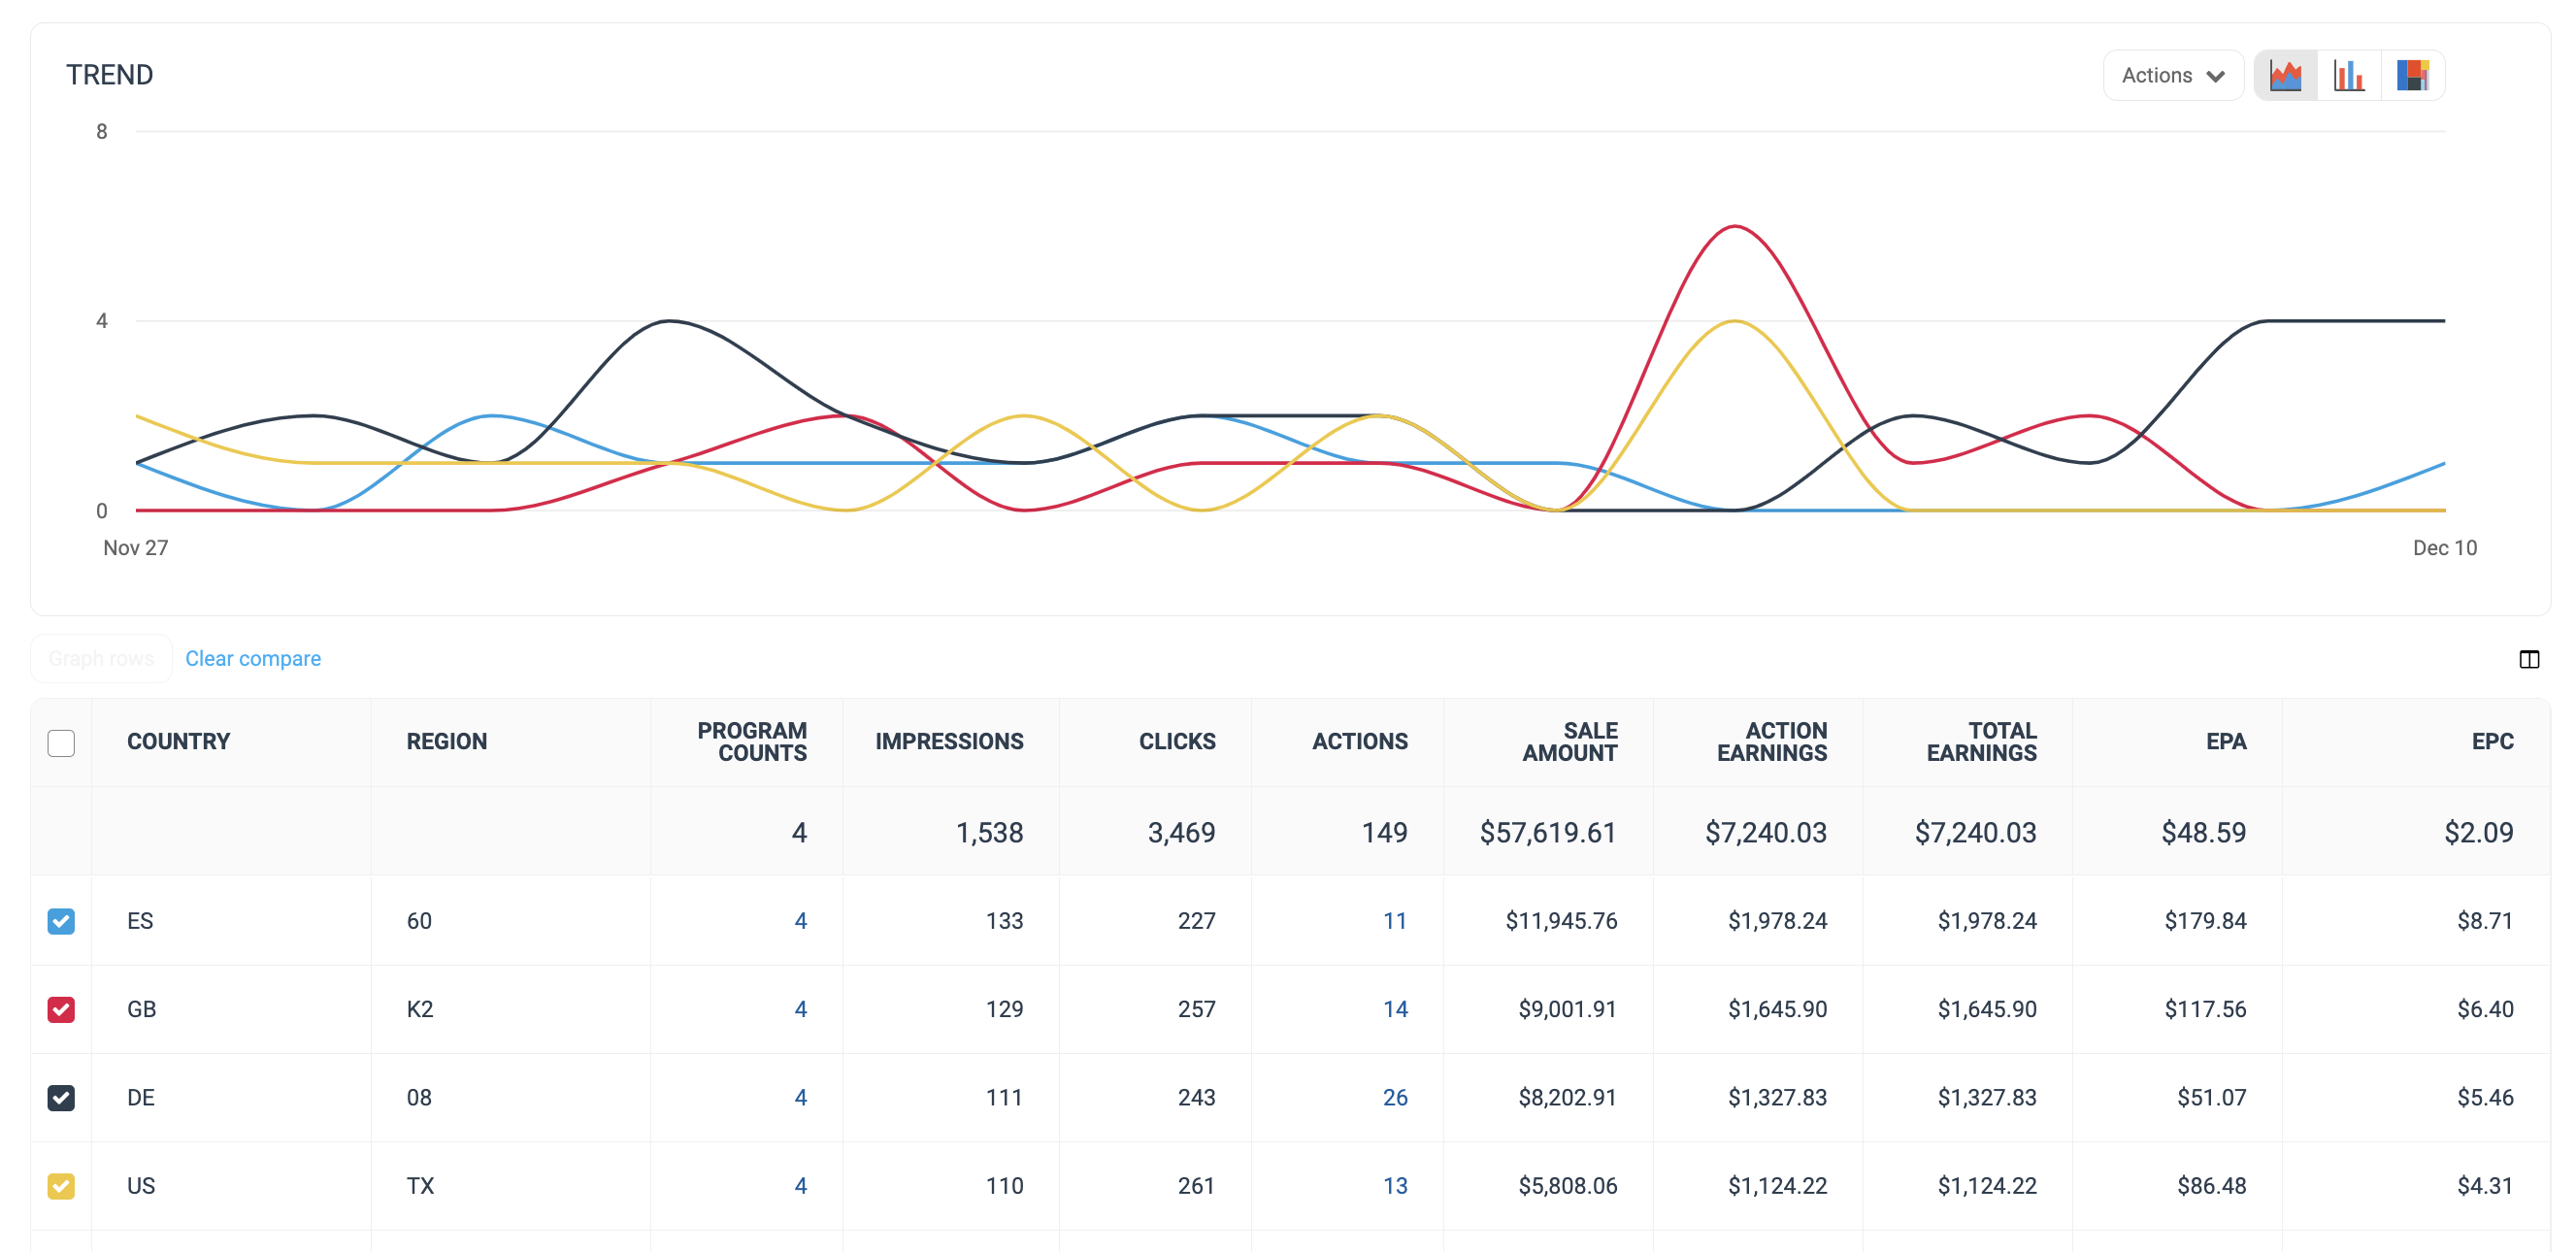Open US program count link 4
Image resolution: width=2576 pixels, height=1252 pixels.
800,1186
